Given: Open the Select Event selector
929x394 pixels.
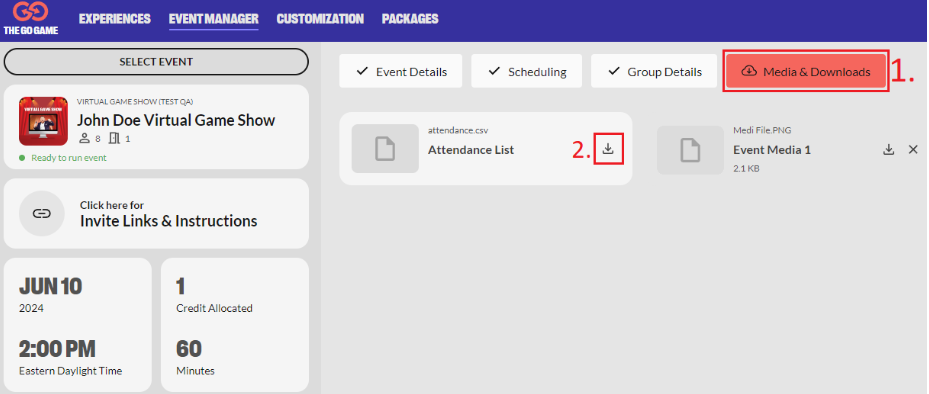Looking at the screenshot, I should [x=156, y=62].
